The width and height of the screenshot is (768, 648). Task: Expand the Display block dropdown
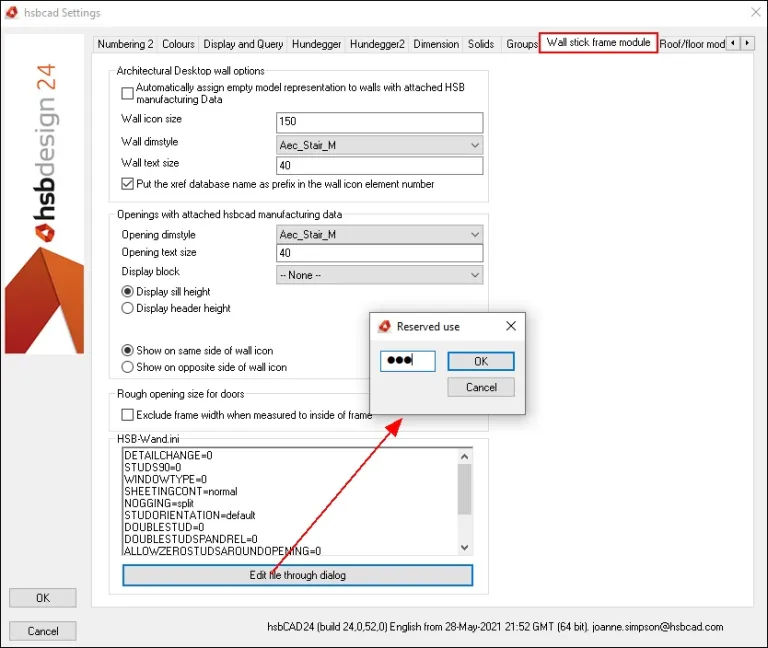[x=380, y=275]
